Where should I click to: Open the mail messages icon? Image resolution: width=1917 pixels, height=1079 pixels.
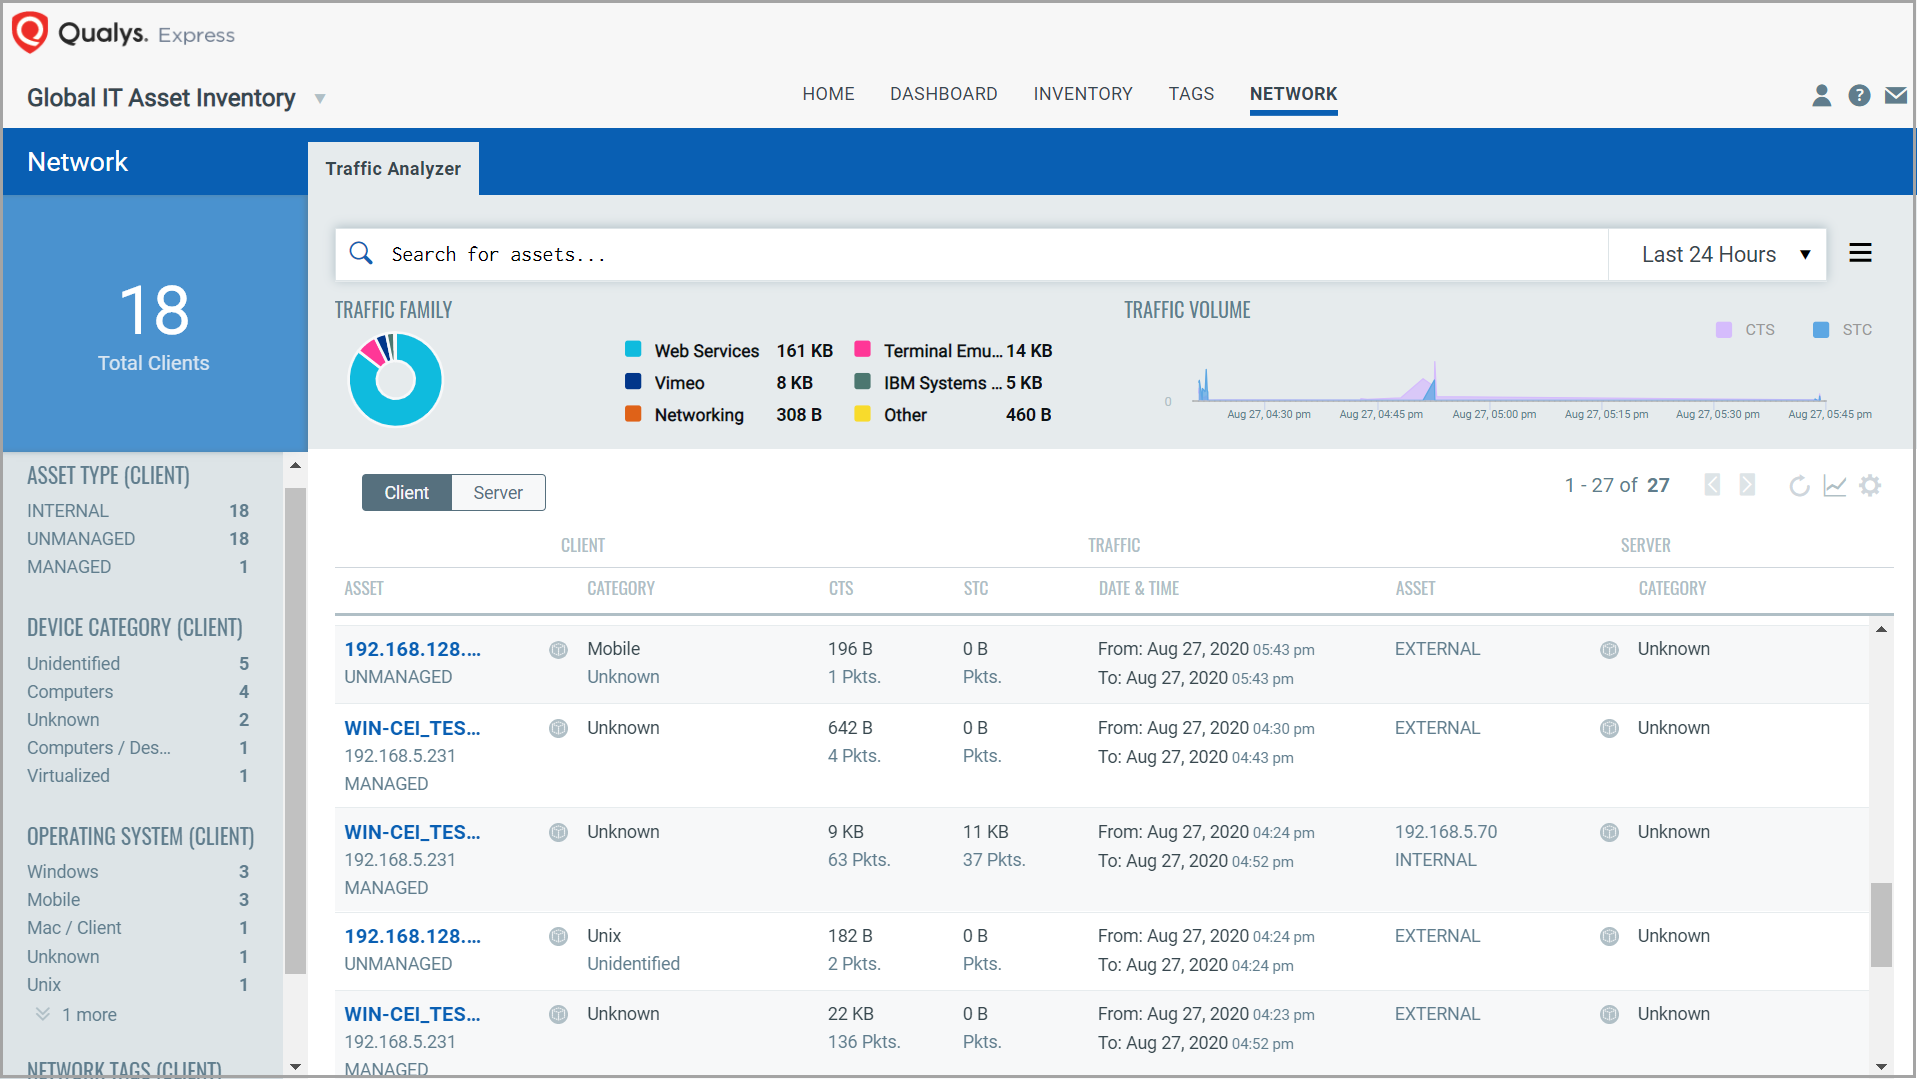(1895, 95)
